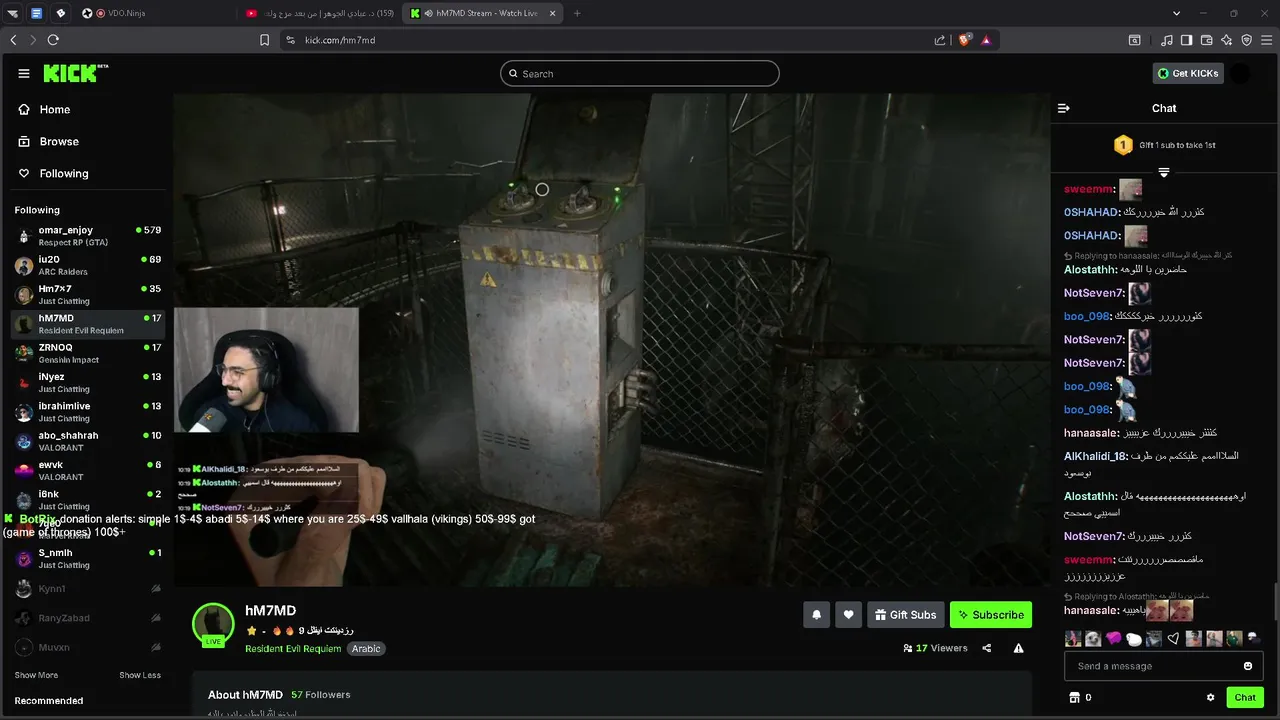Click the Gift Subs button

905,615
